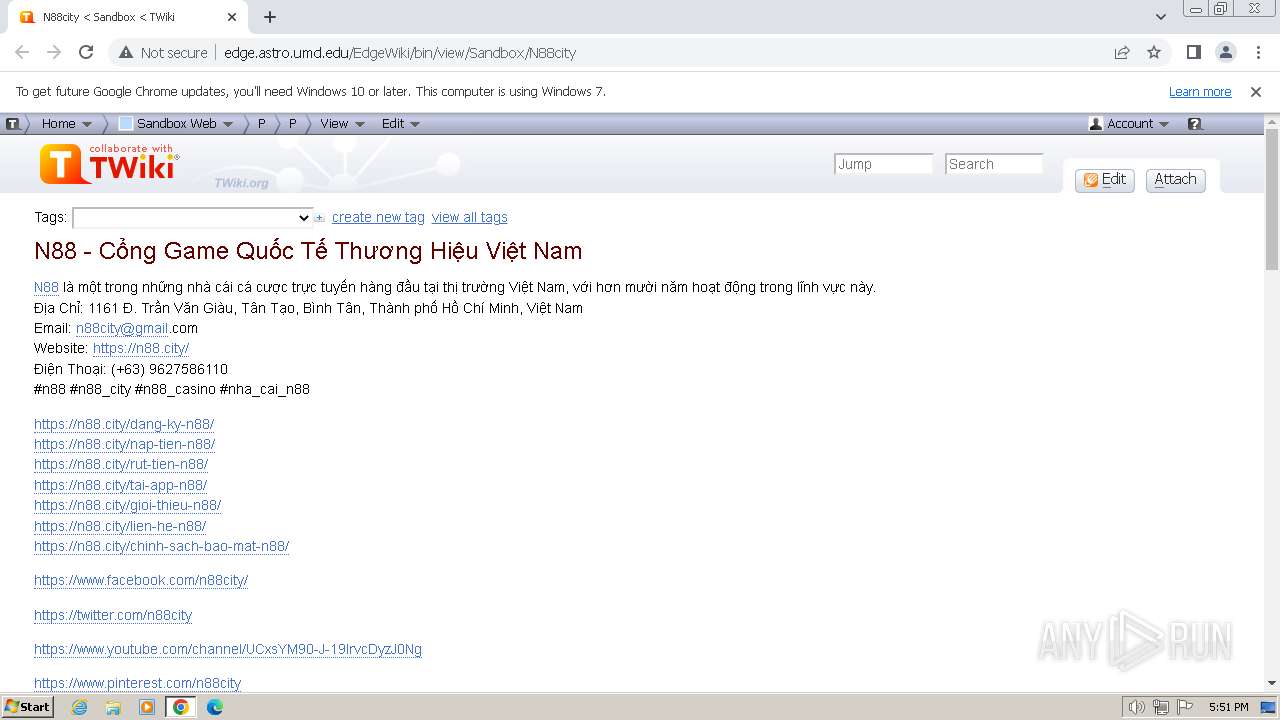Open the youtube.com channel link

(x=228, y=649)
